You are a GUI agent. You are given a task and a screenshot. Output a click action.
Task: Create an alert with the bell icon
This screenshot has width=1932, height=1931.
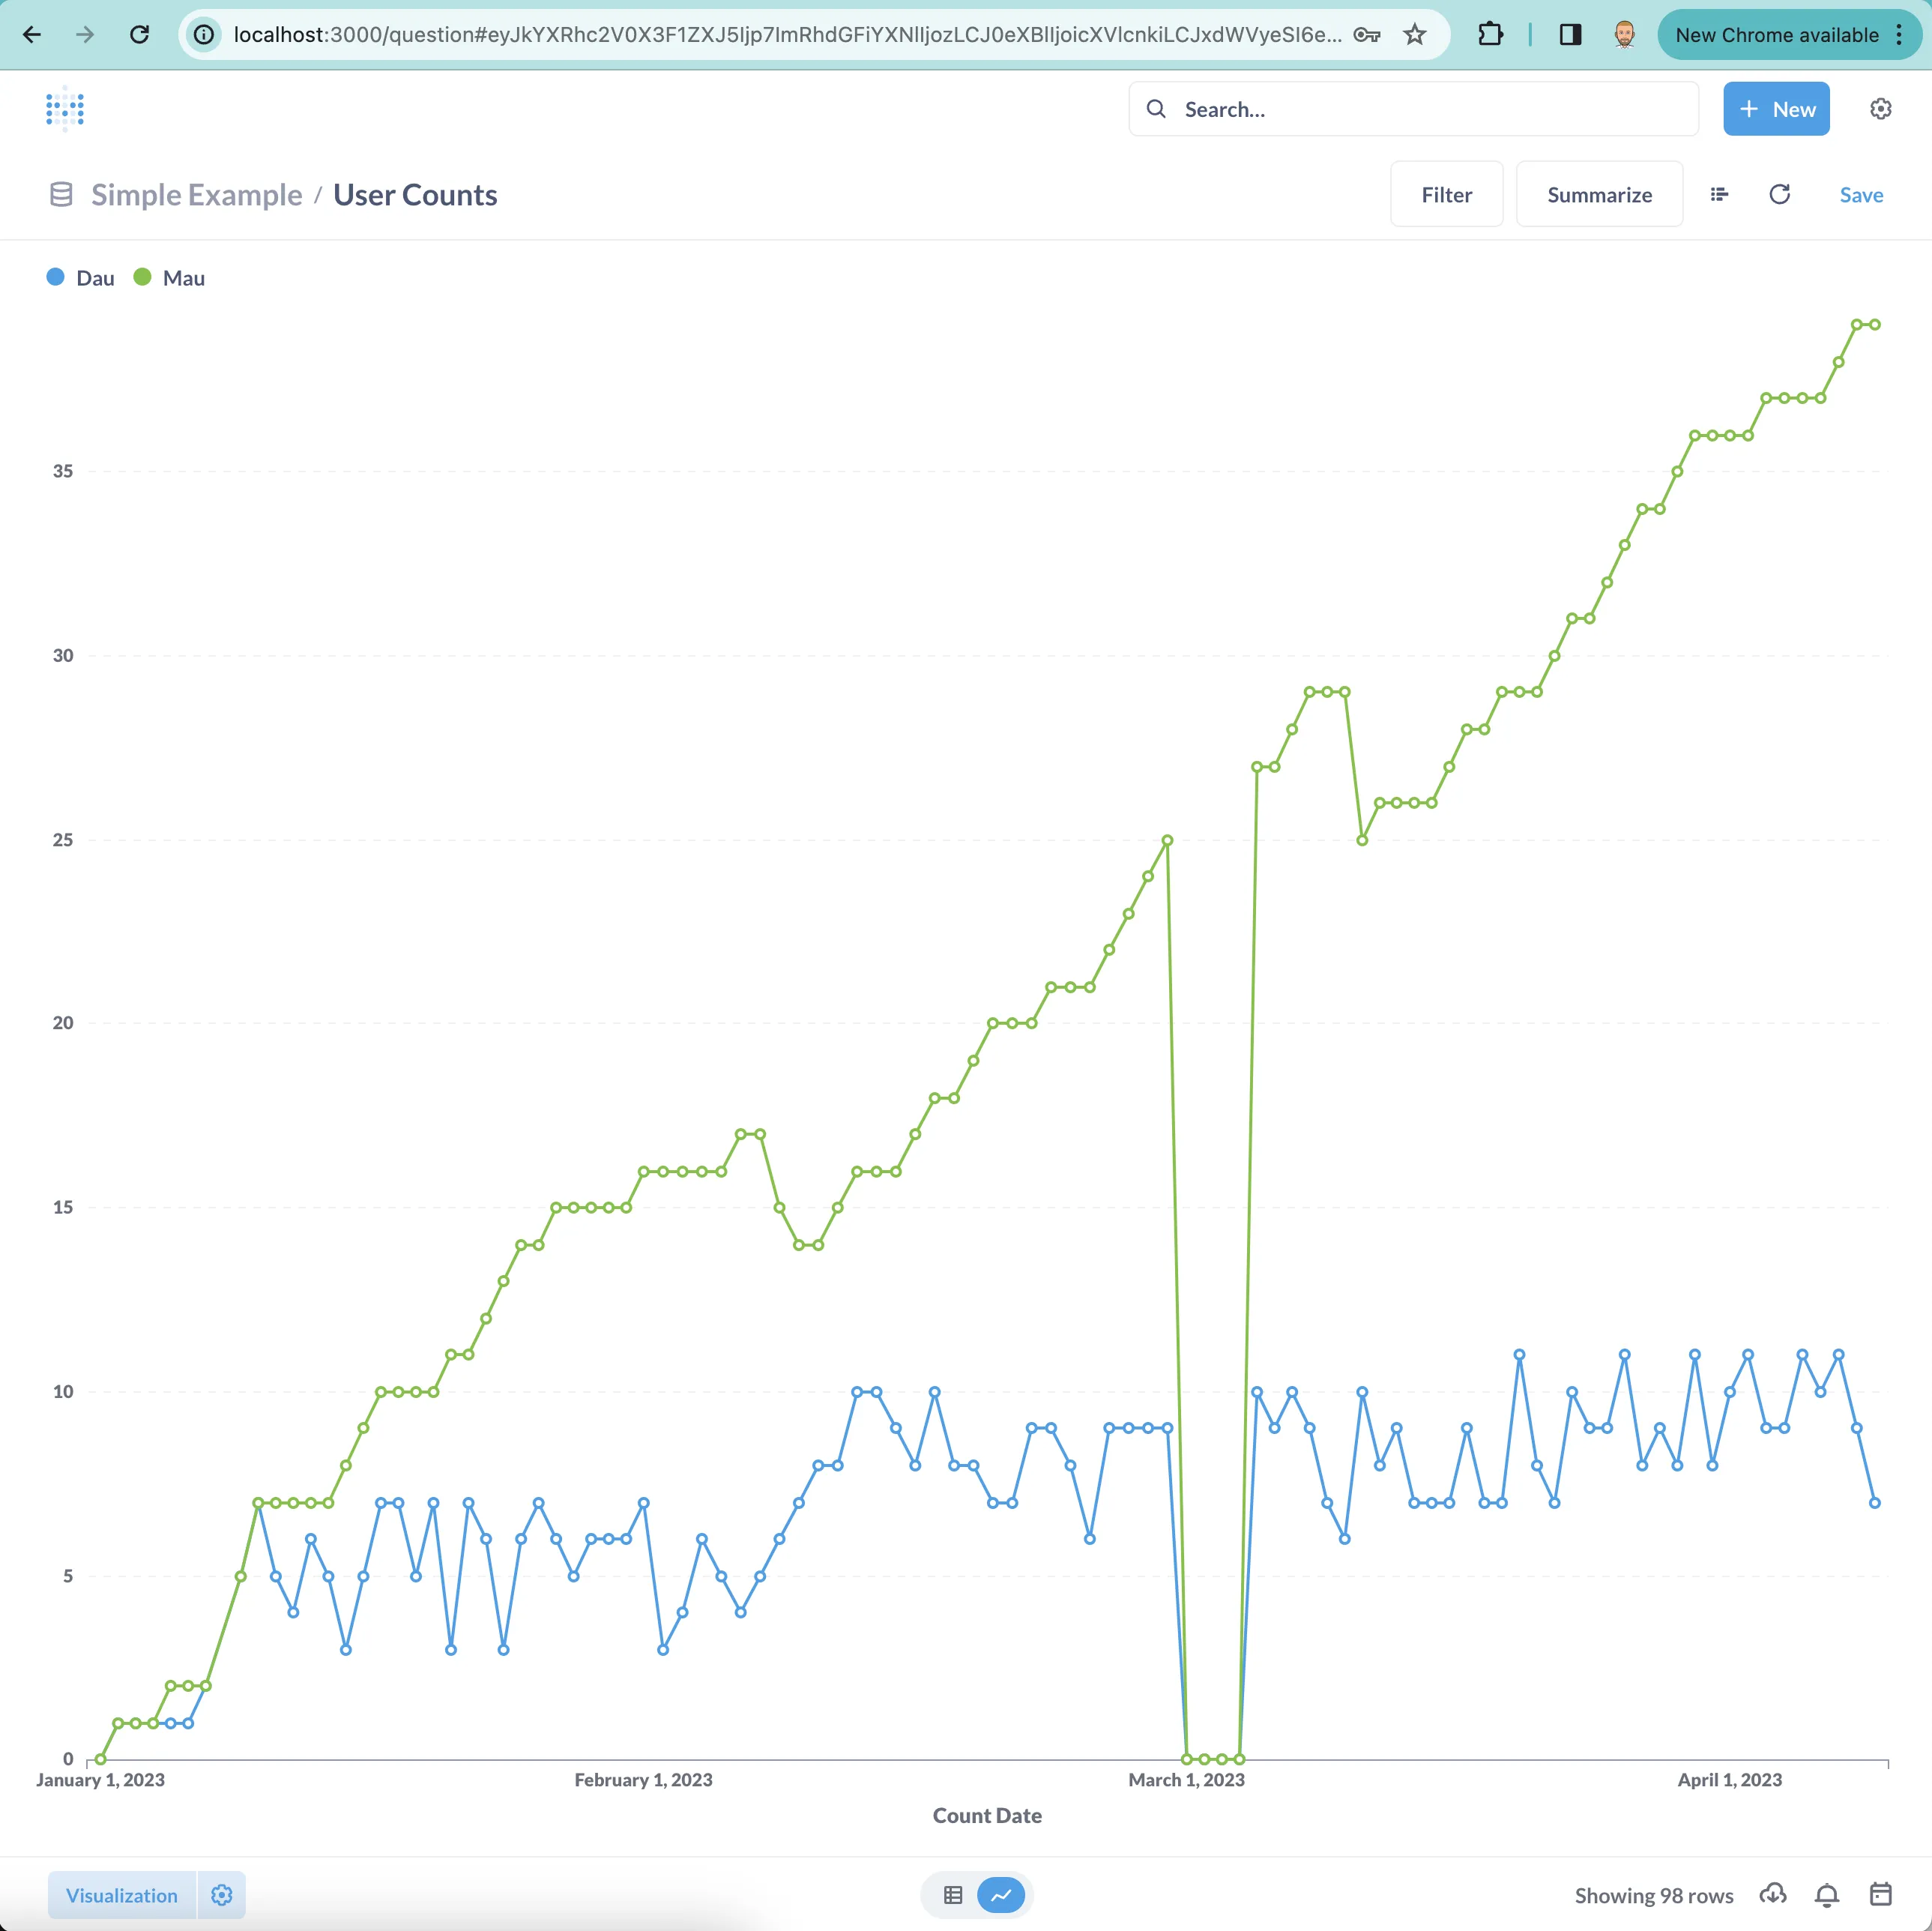pos(1826,1894)
